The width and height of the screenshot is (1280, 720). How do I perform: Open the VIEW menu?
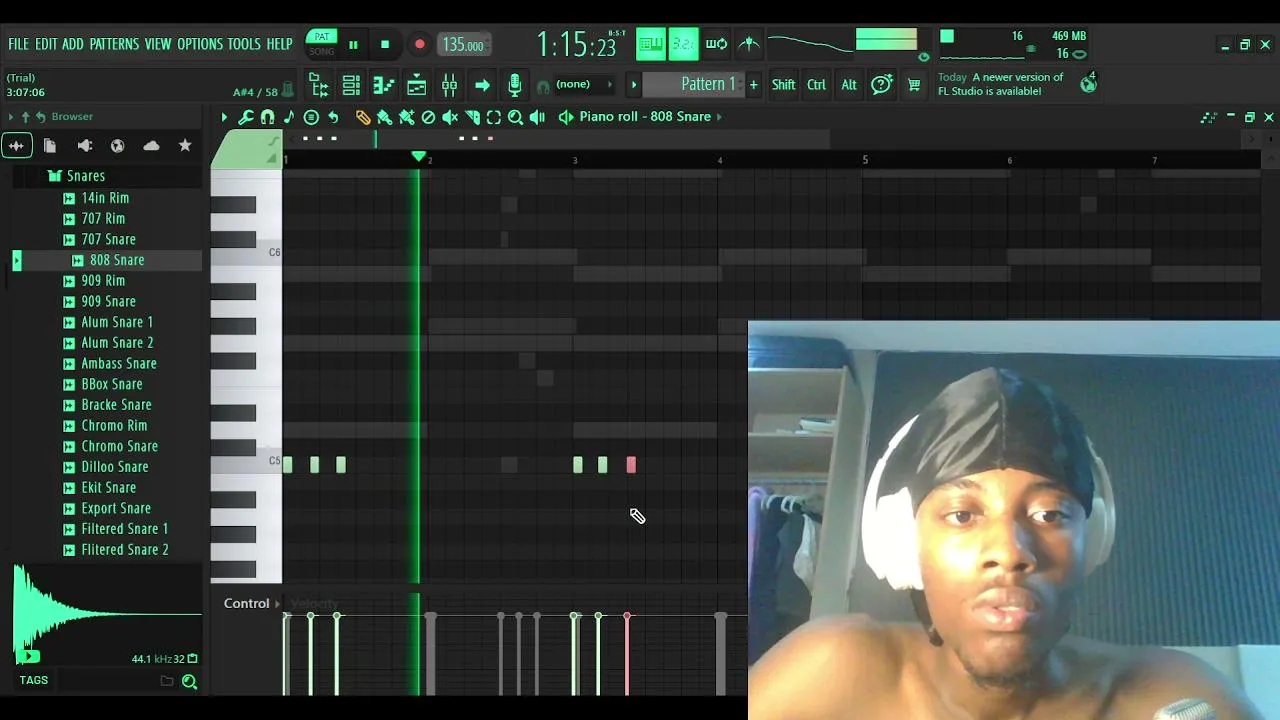(158, 44)
